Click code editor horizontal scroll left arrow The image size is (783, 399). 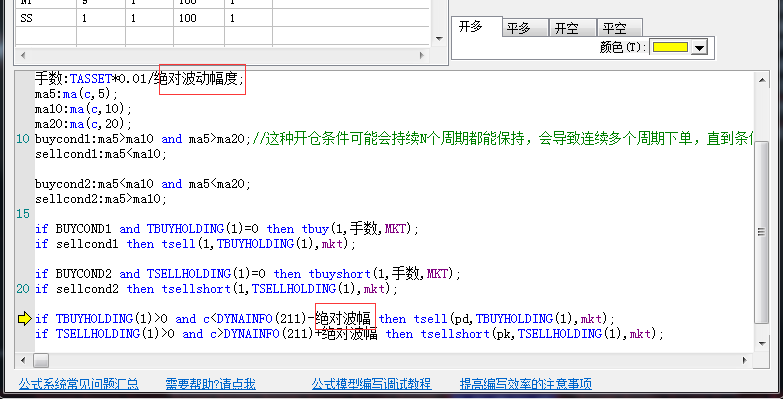22,360
